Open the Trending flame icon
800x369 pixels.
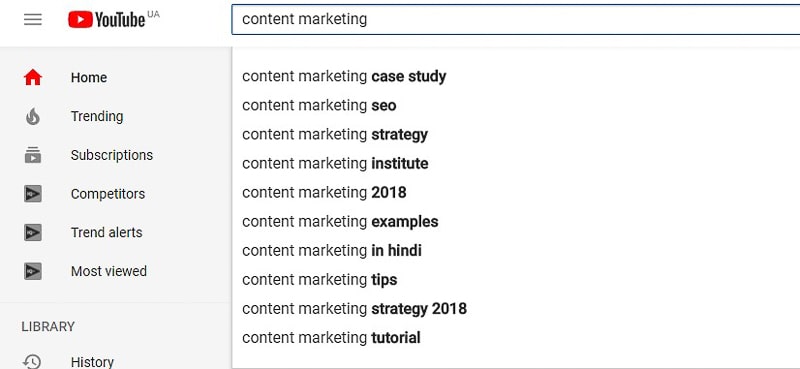tap(33, 116)
